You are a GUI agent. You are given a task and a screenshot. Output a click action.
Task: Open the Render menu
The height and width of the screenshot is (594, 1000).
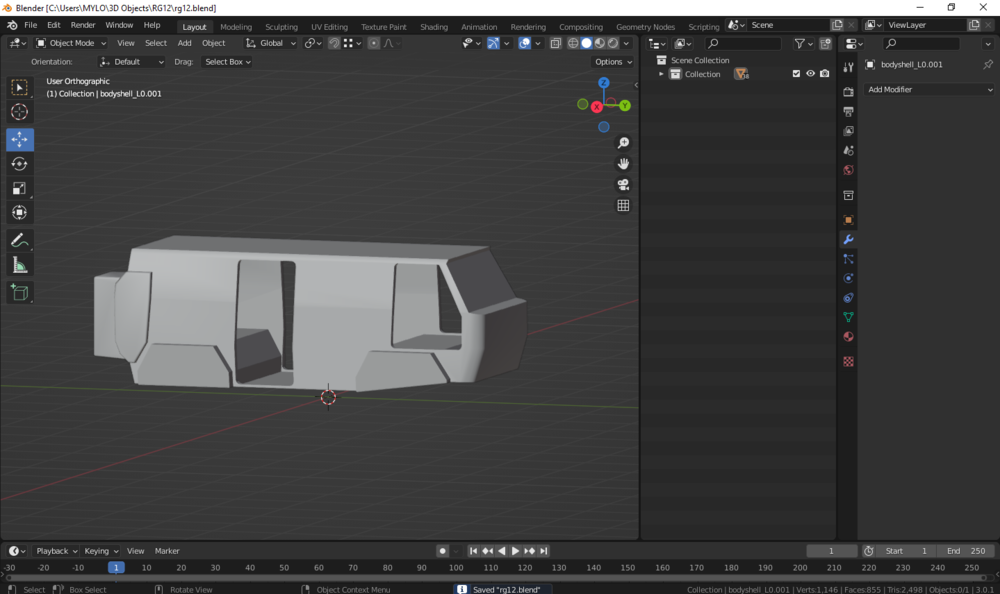83,25
